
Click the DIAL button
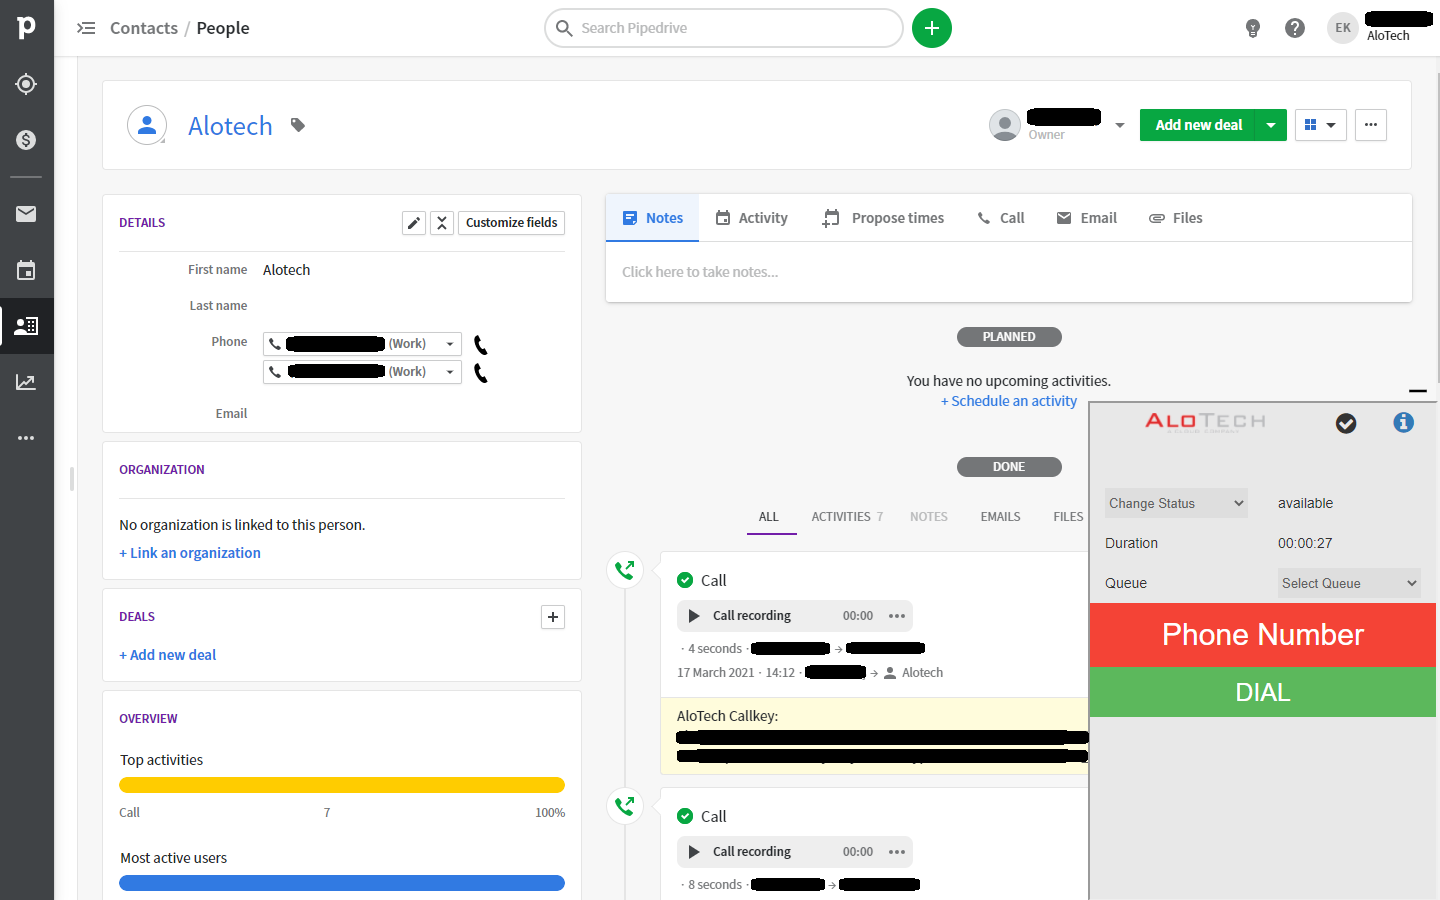pos(1262,692)
